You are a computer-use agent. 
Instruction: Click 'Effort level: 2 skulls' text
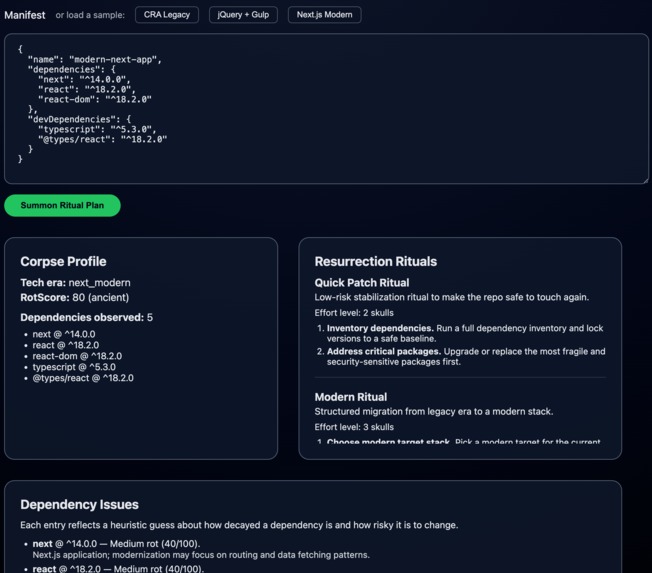(x=354, y=313)
